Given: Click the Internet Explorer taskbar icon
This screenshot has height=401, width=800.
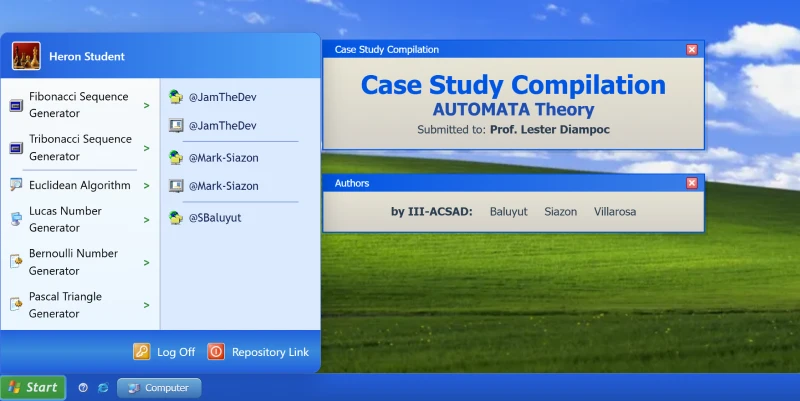Looking at the screenshot, I should (x=103, y=388).
